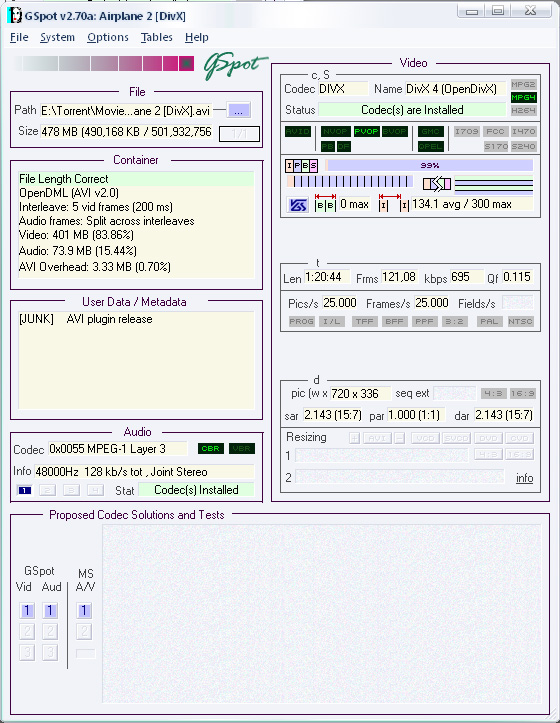The image size is (560, 723).
Task: Click the 1/1 file counter box
Action: (x=239, y=134)
